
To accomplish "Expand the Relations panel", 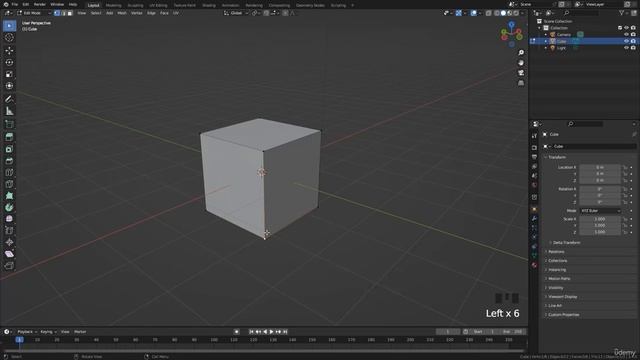I will [x=556, y=252].
